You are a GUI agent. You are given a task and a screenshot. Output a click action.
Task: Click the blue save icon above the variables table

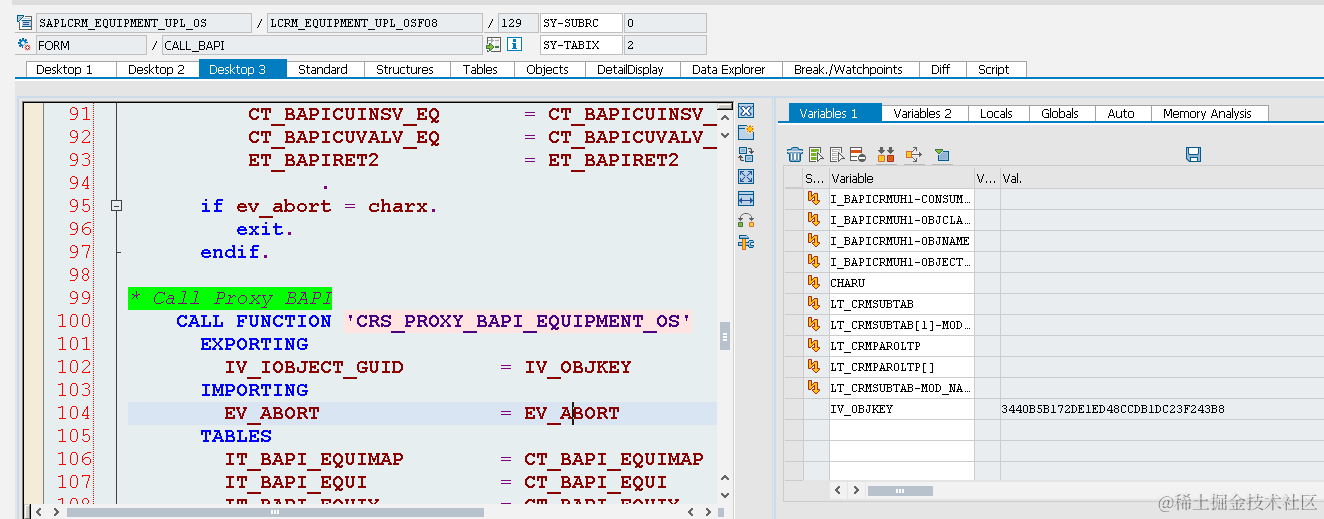pos(1192,154)
